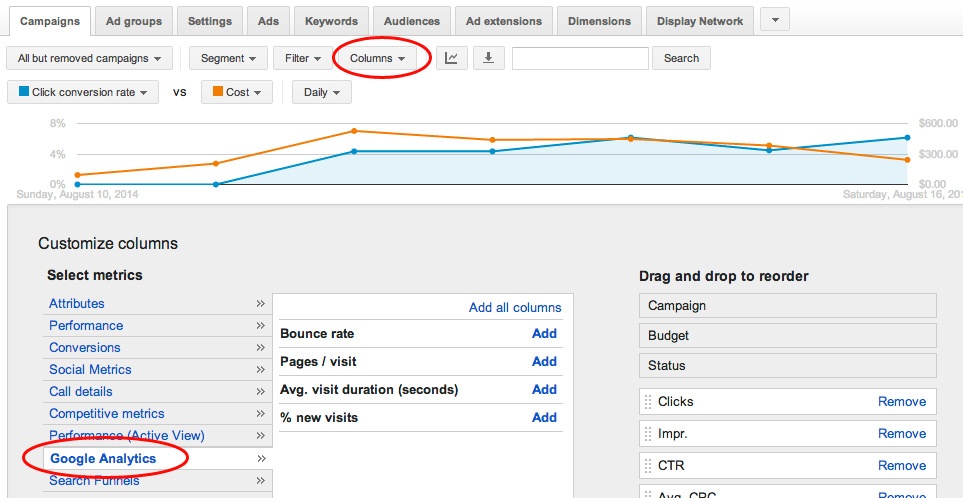The height and width of the screenshot is (498, 963).
Task: Open the Filter dropdown
Action: click(303, 59)
